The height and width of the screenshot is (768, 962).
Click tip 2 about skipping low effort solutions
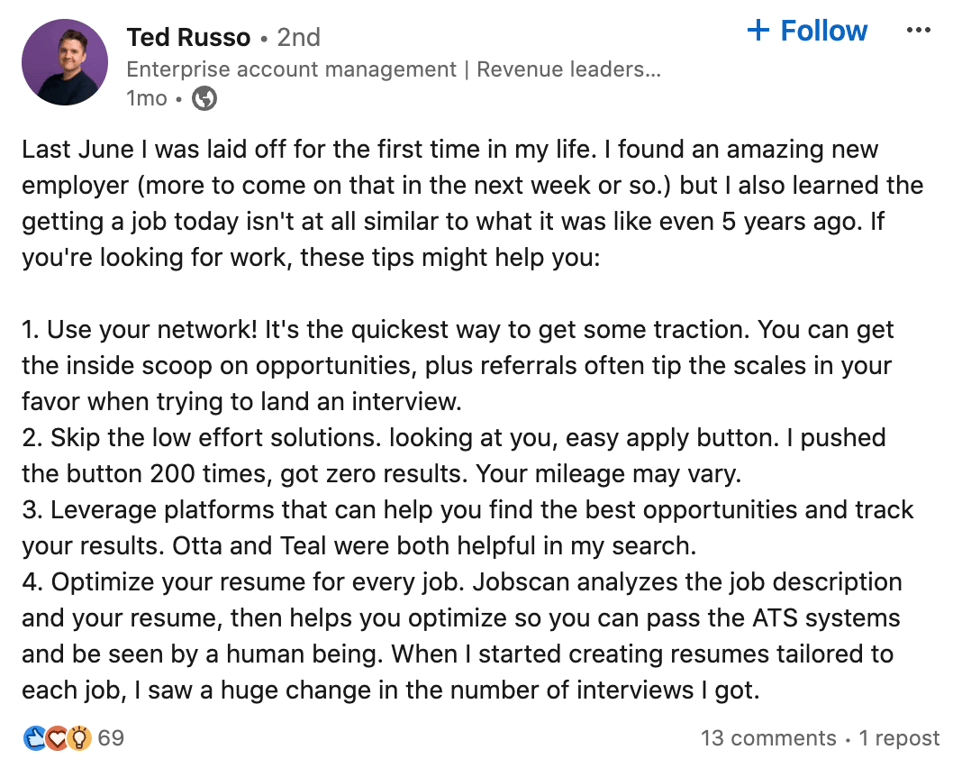click(x=454, y=456)
